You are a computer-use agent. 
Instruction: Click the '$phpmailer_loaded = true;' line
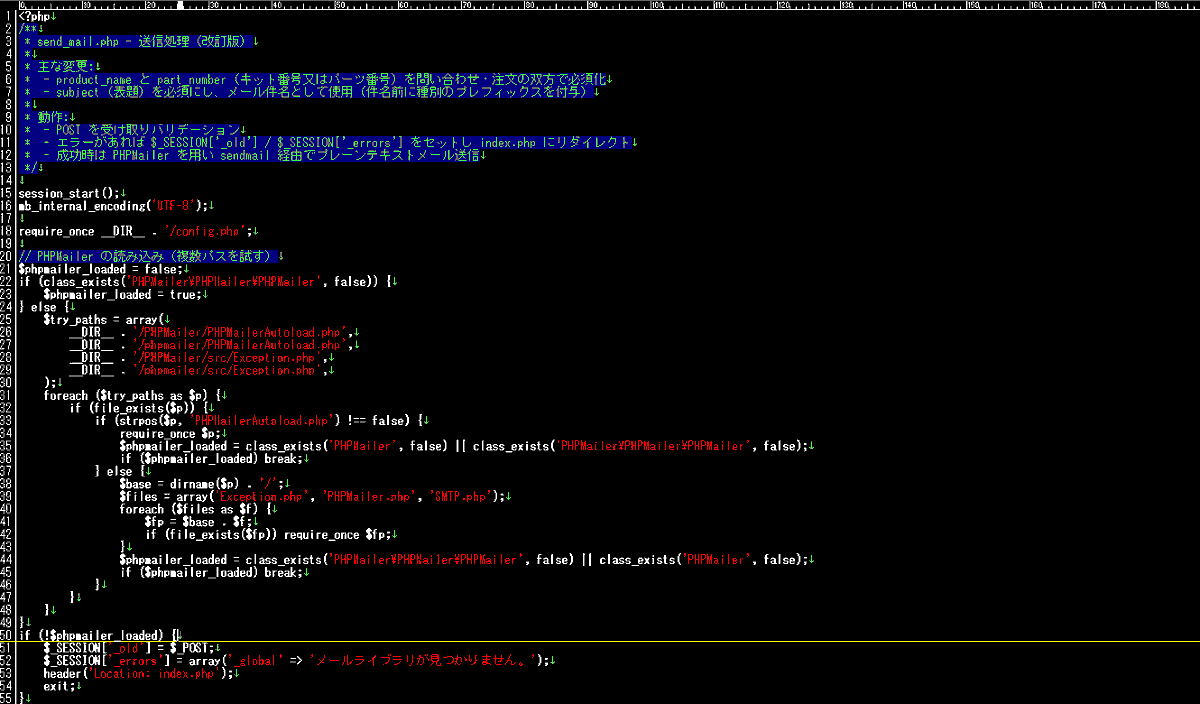tap(125, 294)
